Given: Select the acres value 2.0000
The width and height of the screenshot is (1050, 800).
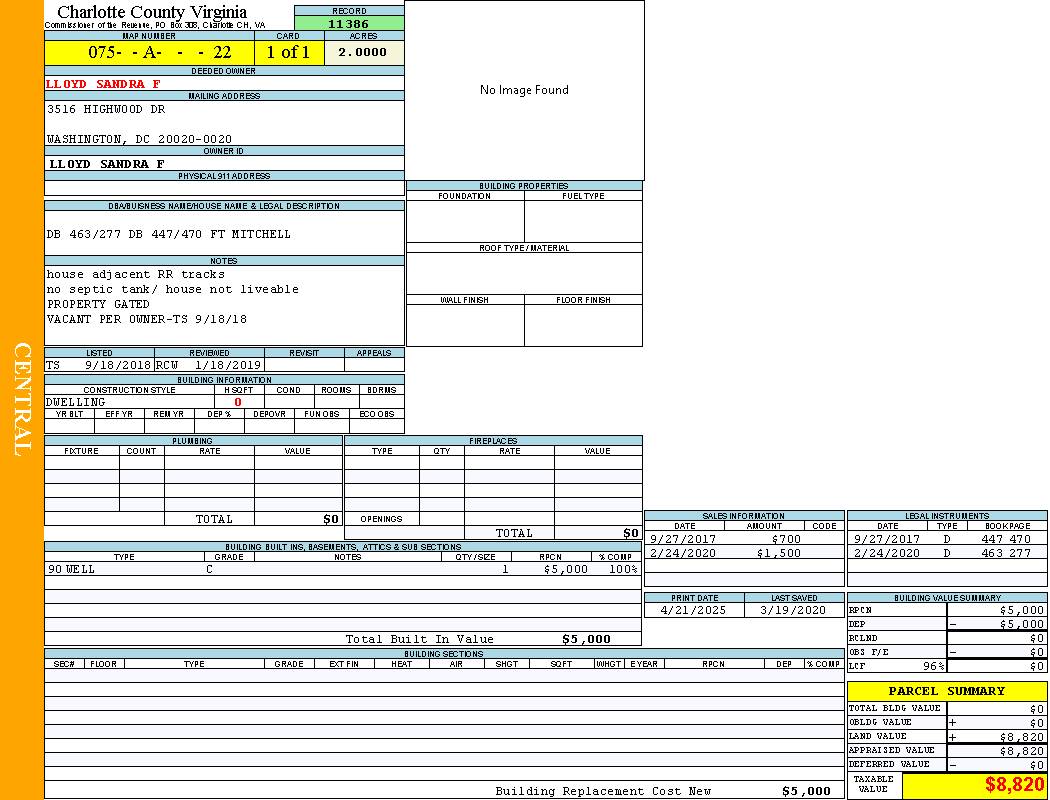Looking at the screenshot, I should point(363,53).
